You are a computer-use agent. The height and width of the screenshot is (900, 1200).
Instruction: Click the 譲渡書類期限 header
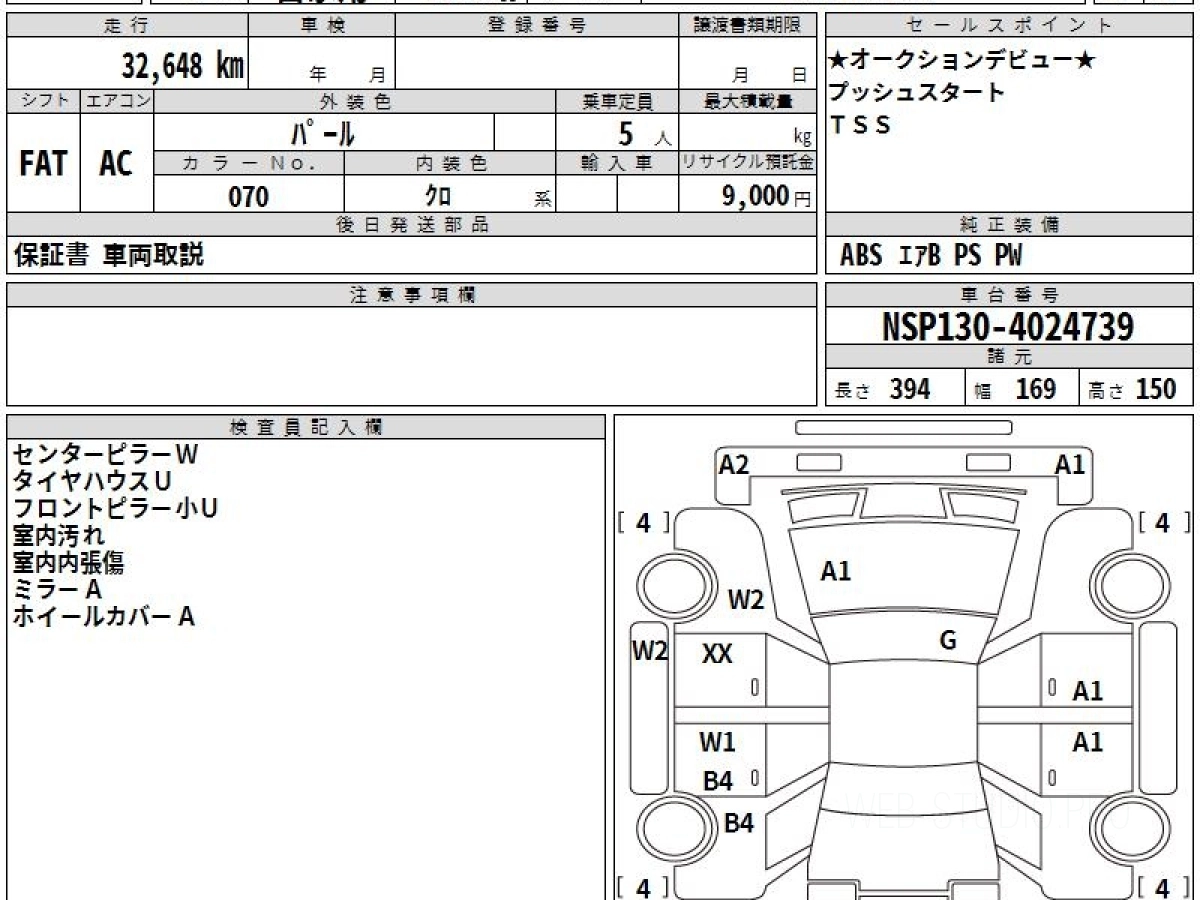(749, 26)
